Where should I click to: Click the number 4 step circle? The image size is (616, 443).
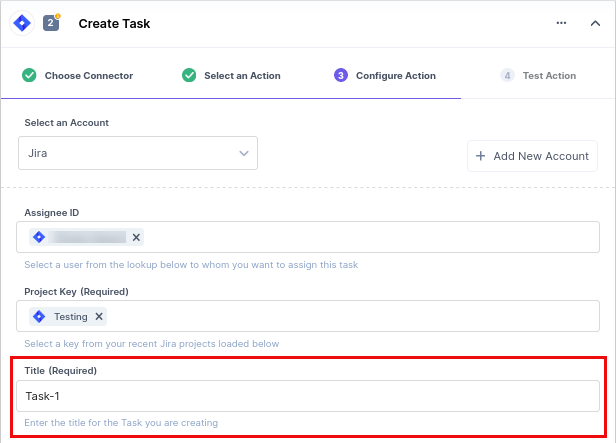pos(507,75)
